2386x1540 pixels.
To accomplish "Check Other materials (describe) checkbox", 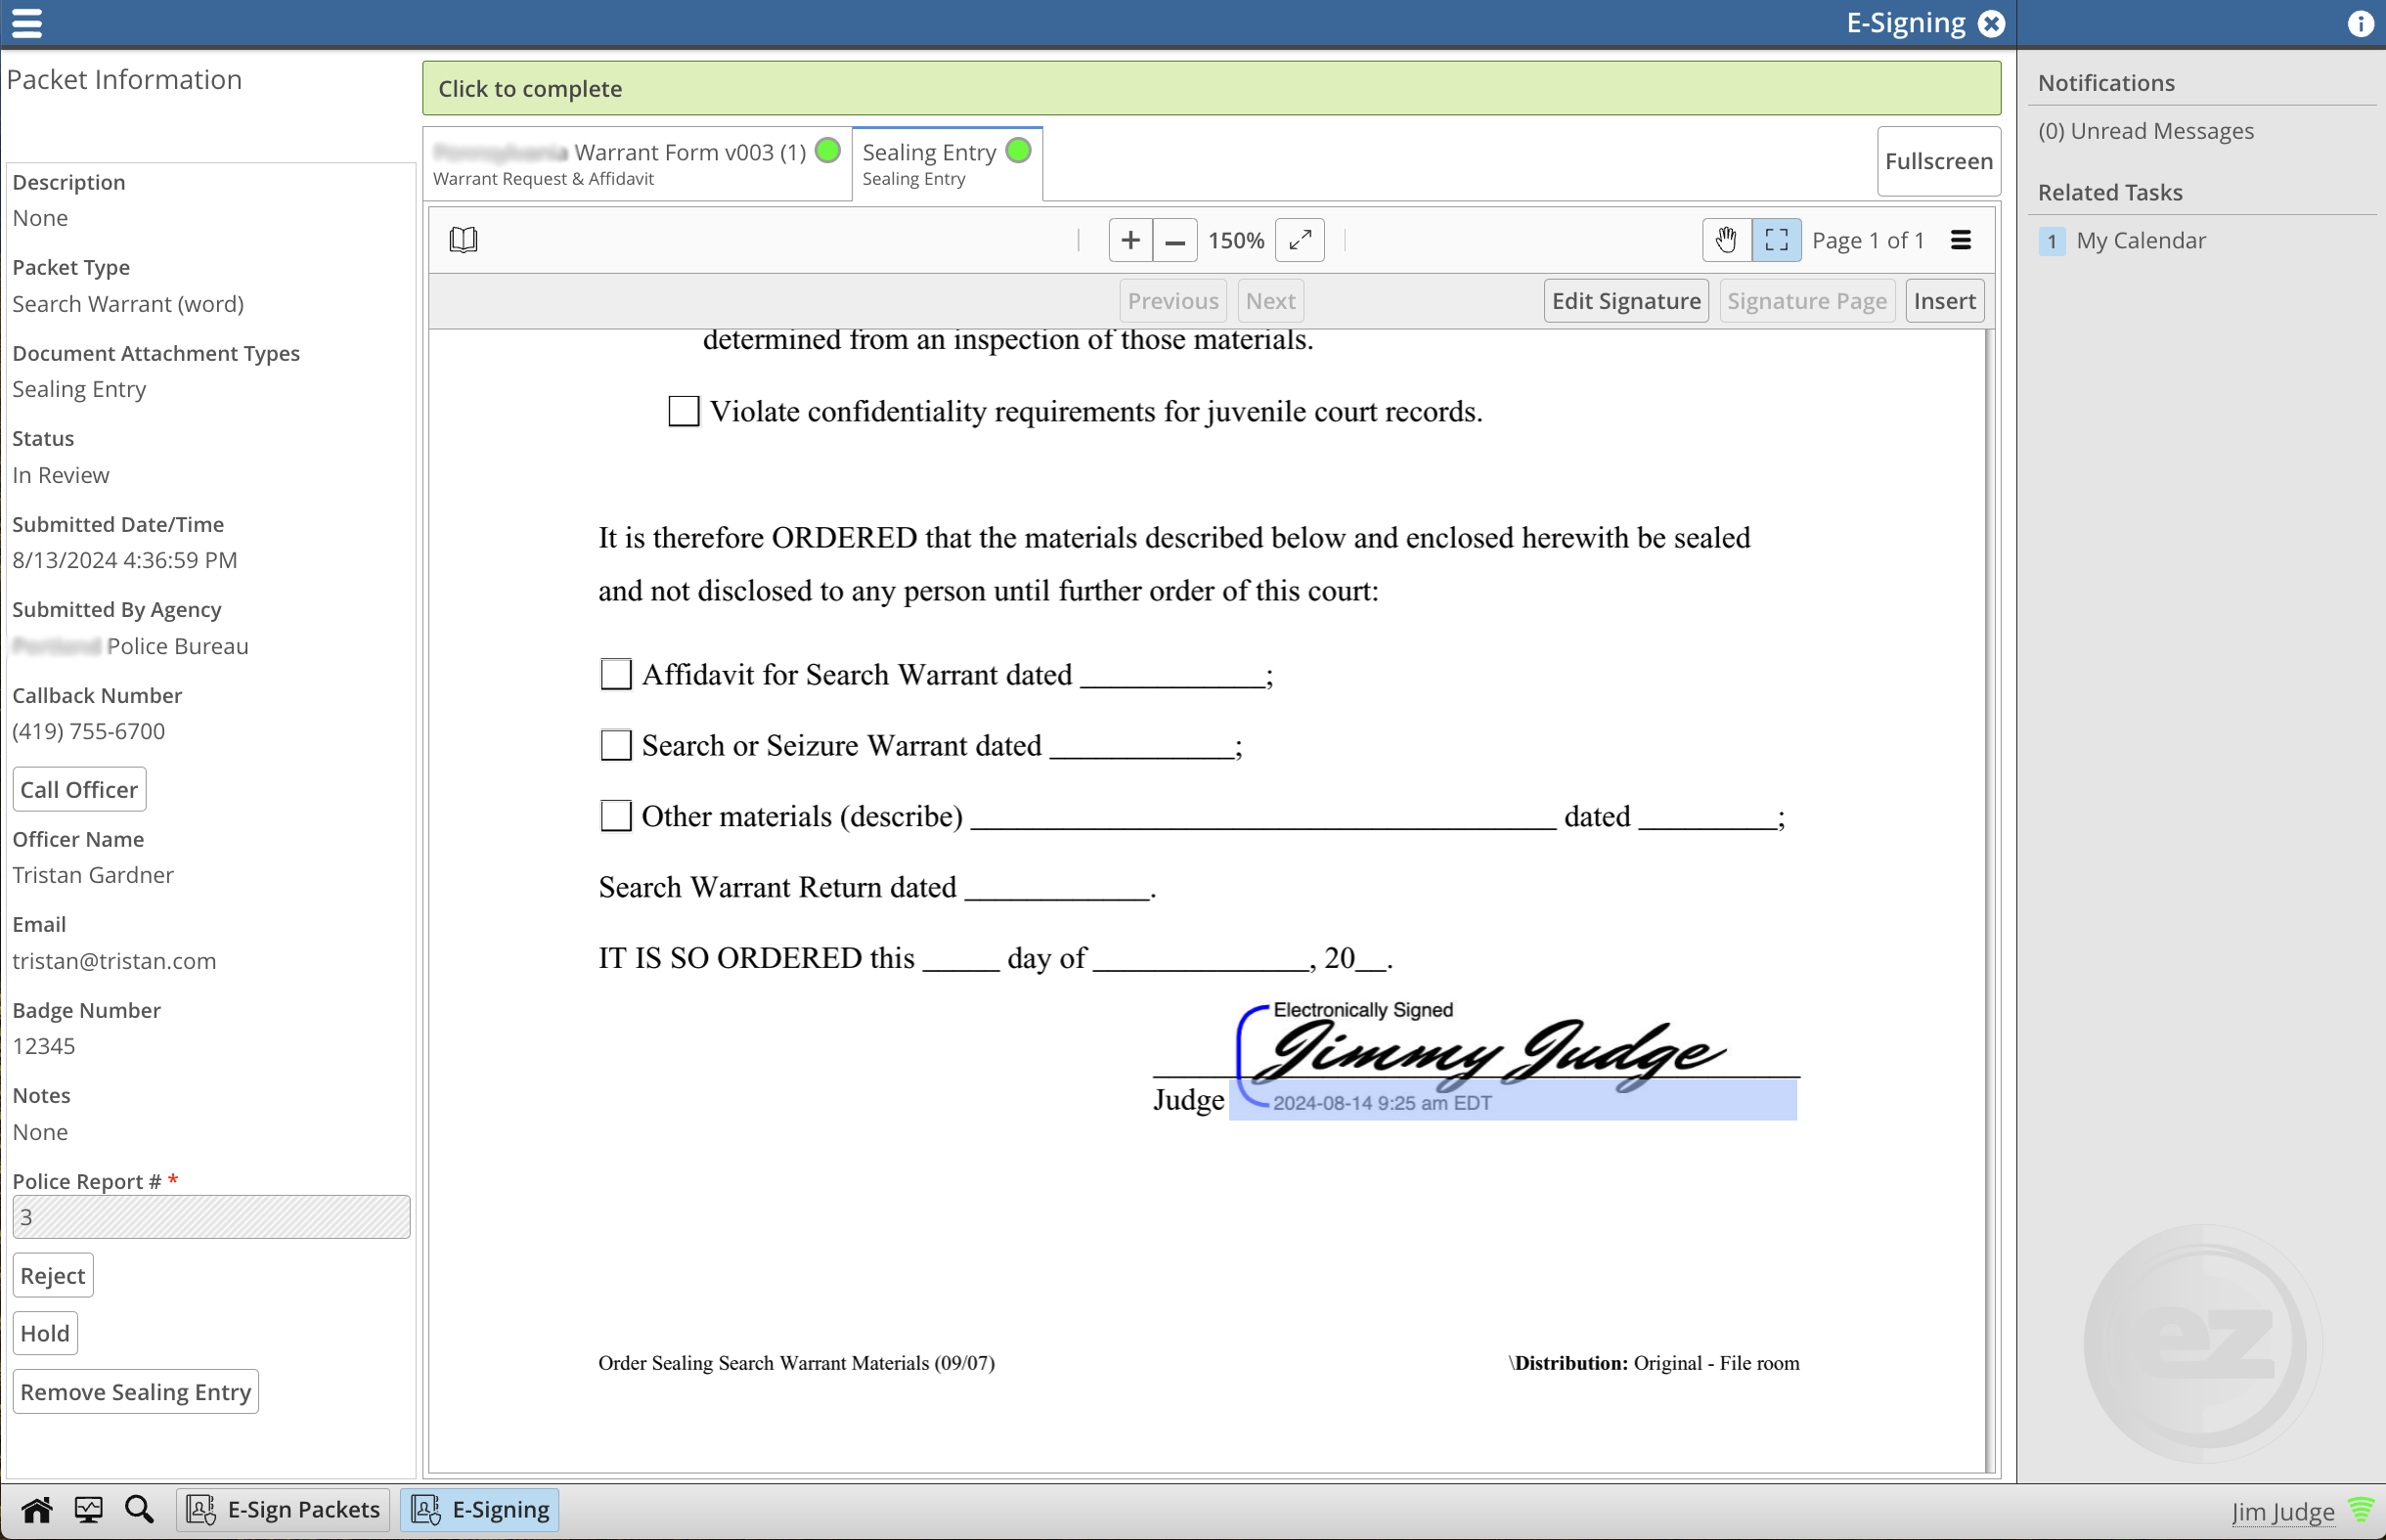I will [616, 816].
